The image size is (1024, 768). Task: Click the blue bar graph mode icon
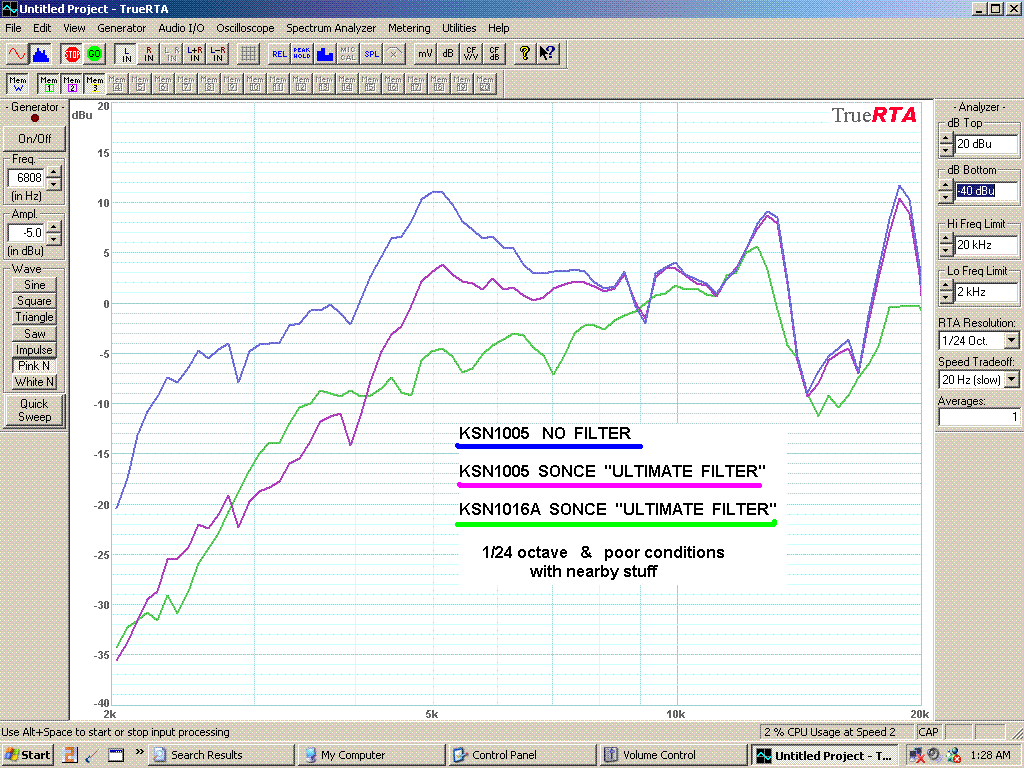point(325,54)
